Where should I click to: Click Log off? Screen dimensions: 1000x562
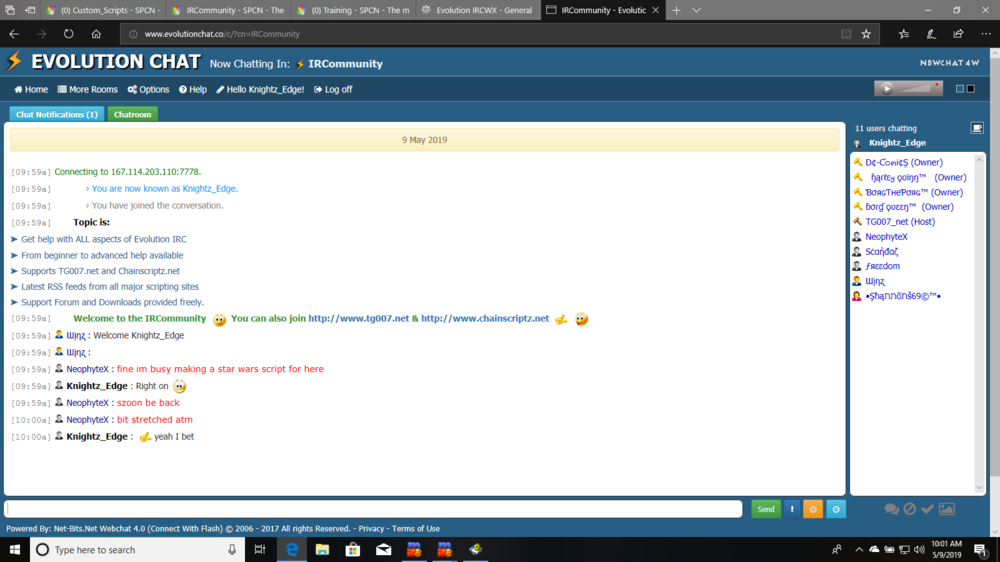333,89
